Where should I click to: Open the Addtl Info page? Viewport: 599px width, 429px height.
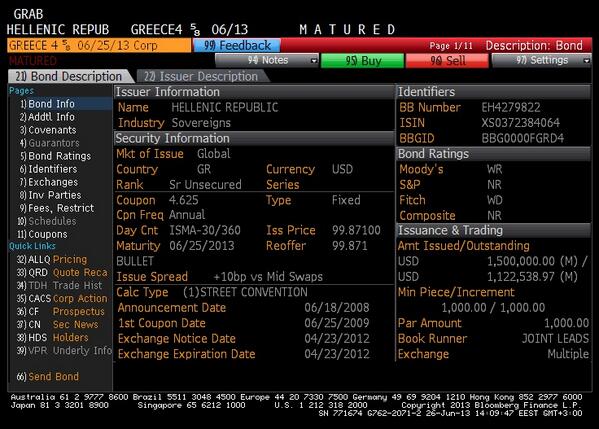47,117
